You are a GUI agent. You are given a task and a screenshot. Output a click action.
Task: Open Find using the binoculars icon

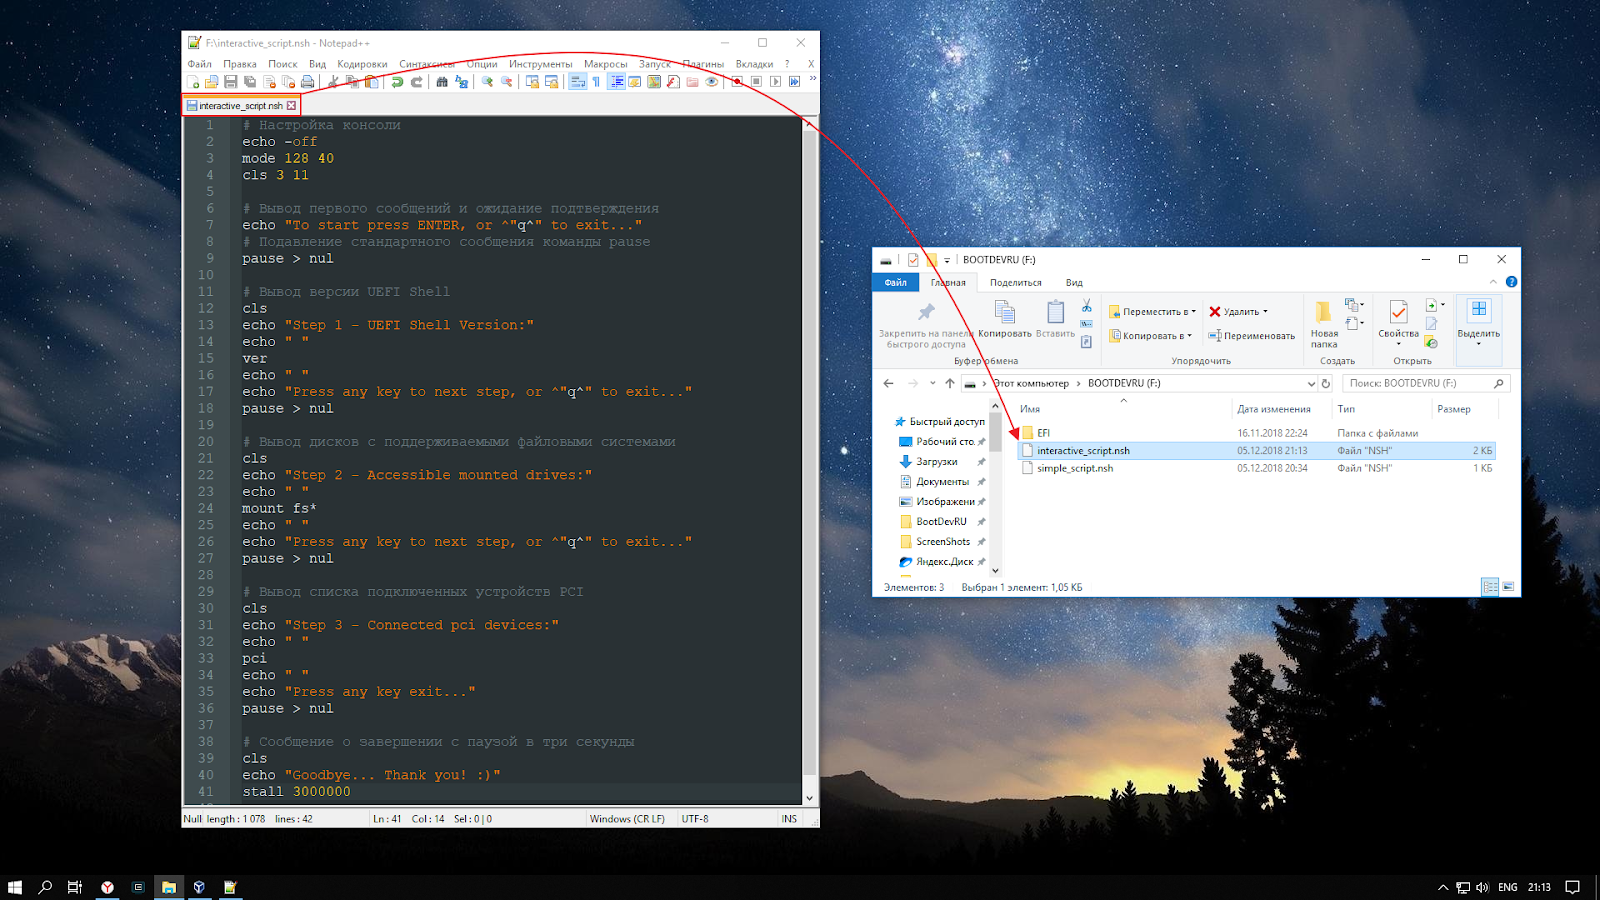coord(442,82)
